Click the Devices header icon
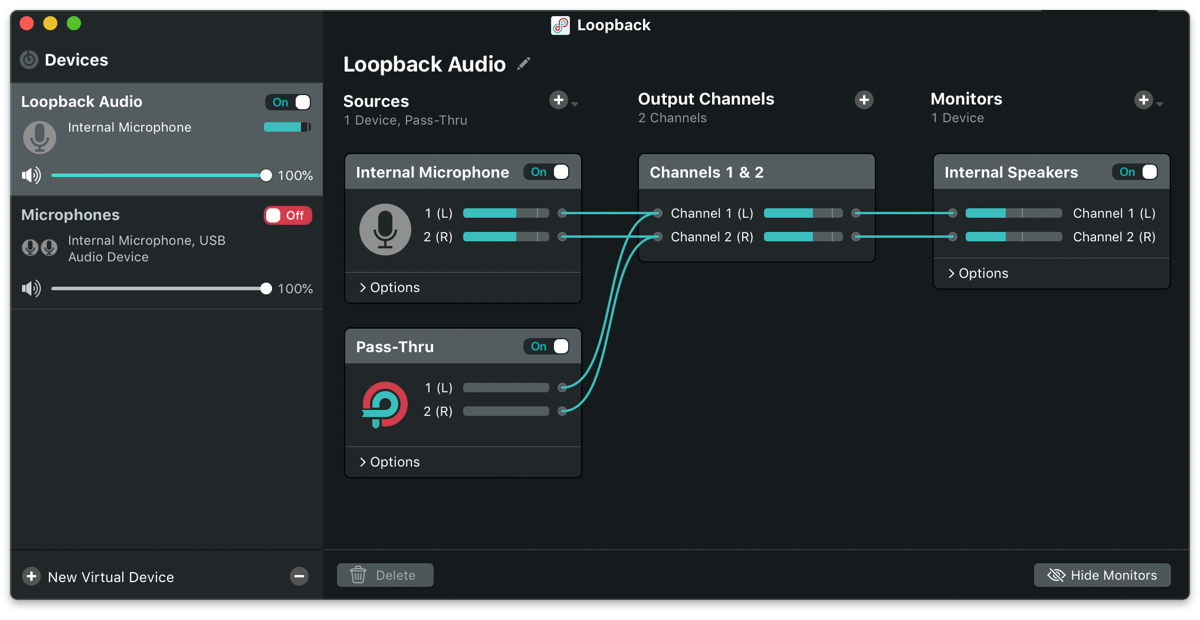 tap(29, 60)
